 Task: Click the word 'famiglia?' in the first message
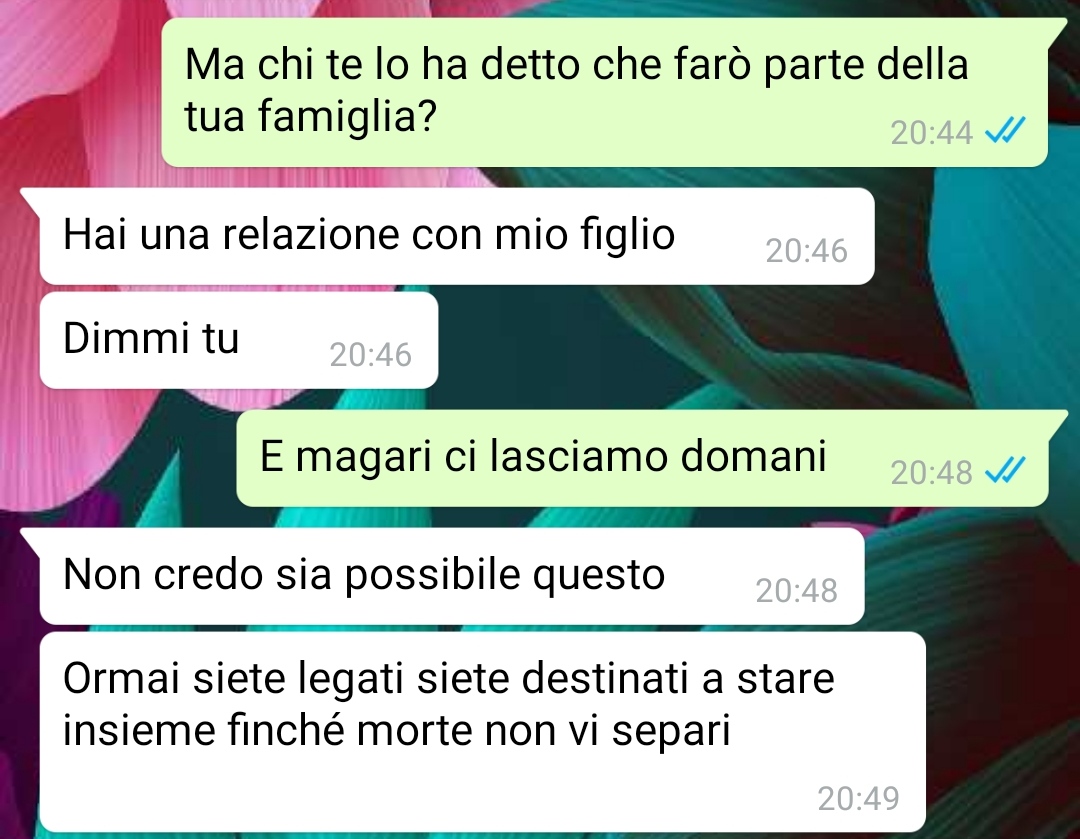348,116
